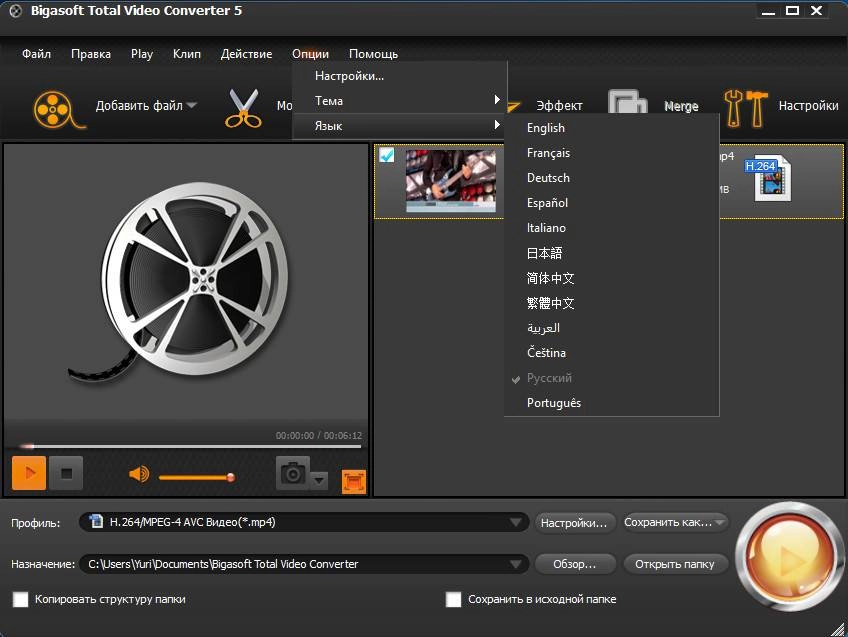The width and height of the screenshot is (848, 637).
Task: Click the film reel preview area
Action: (186, 281)
